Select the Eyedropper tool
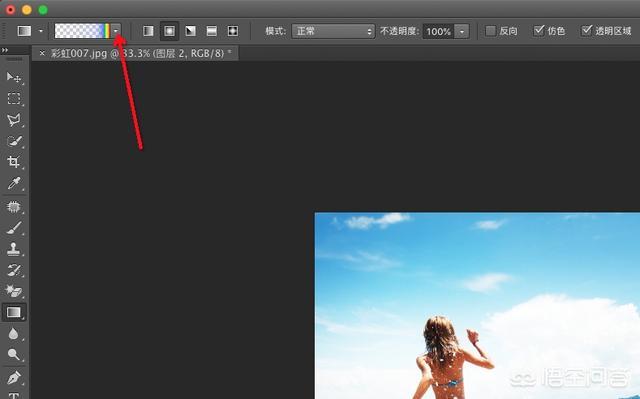Image resolution: width=640 pixels, height=399 pixels. click(x=14, y=183)
